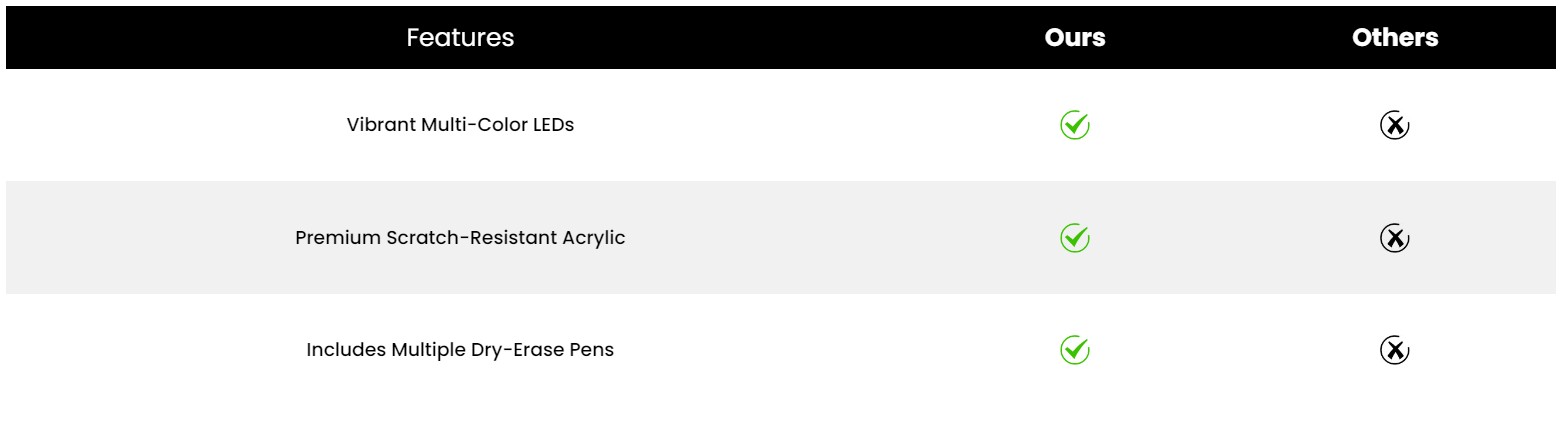
Task: Select the Others column header
Action: (1395, 38)
